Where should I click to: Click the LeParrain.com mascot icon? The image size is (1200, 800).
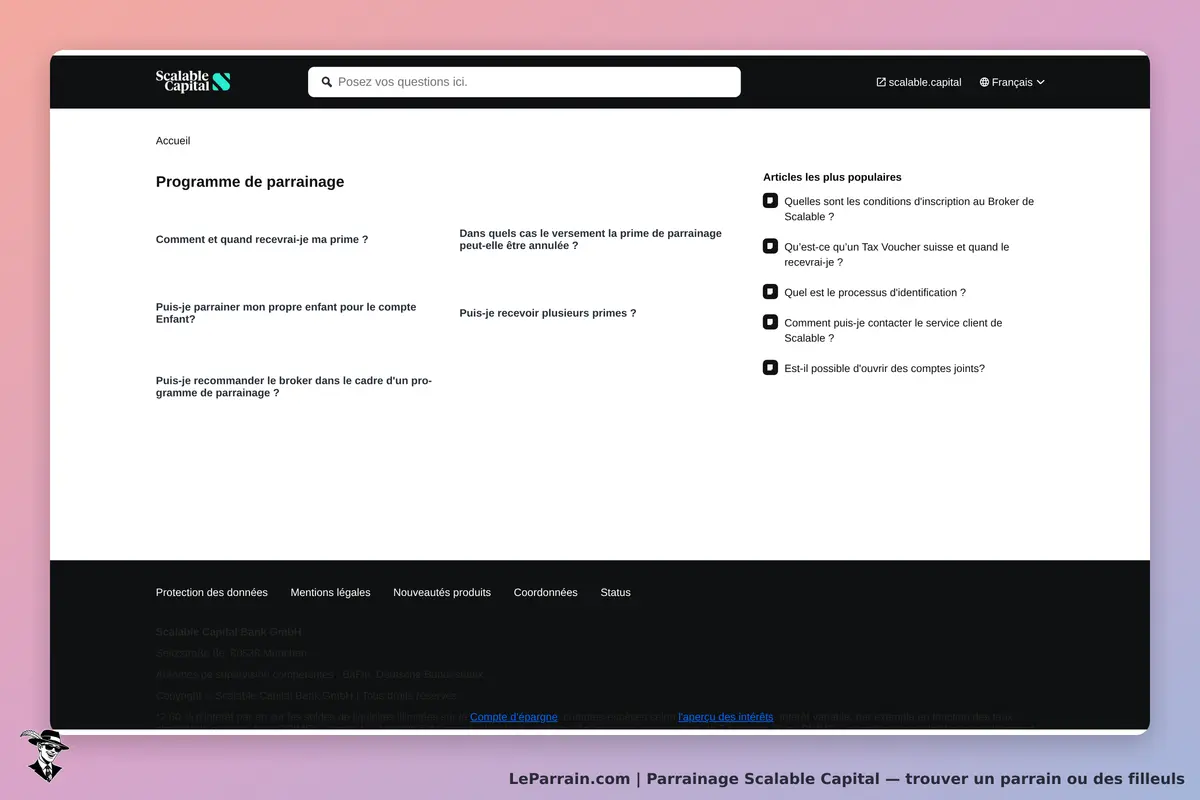point(43,754)
